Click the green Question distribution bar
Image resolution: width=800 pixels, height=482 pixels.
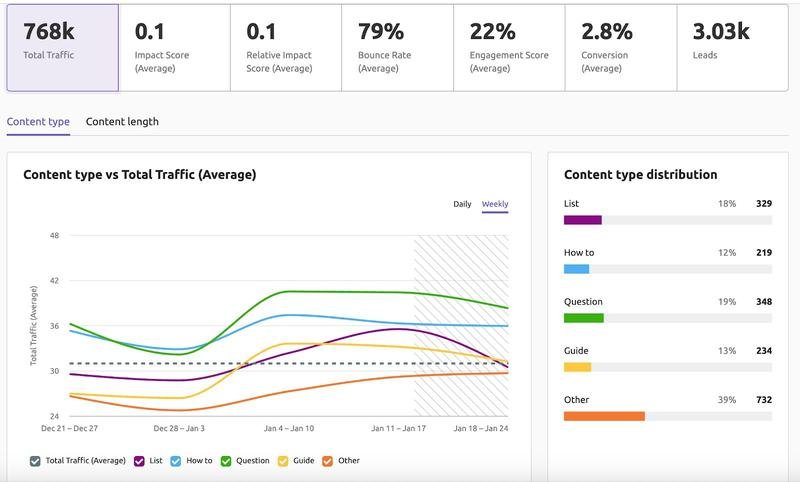coord(583,318)
